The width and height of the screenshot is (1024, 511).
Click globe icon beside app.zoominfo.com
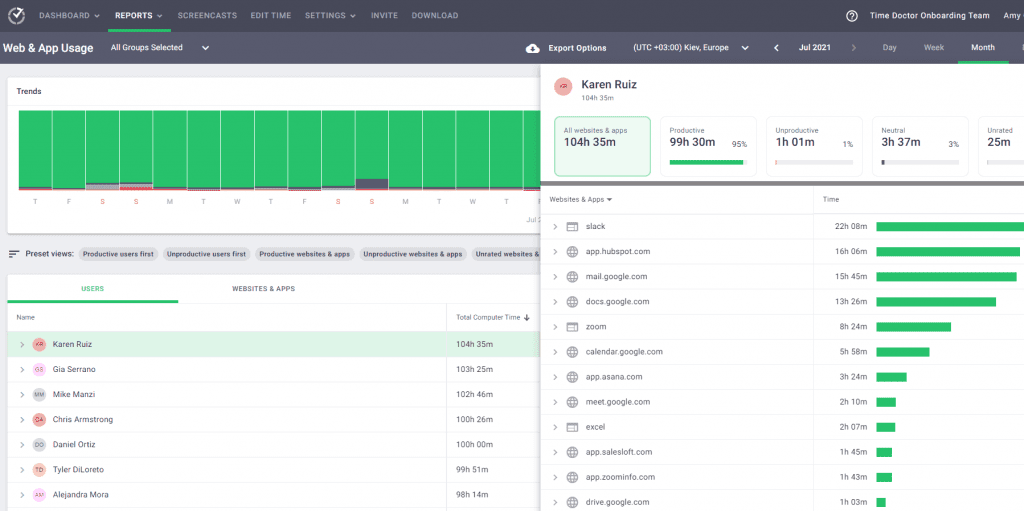pyautogui.click(x=572, y=478)
